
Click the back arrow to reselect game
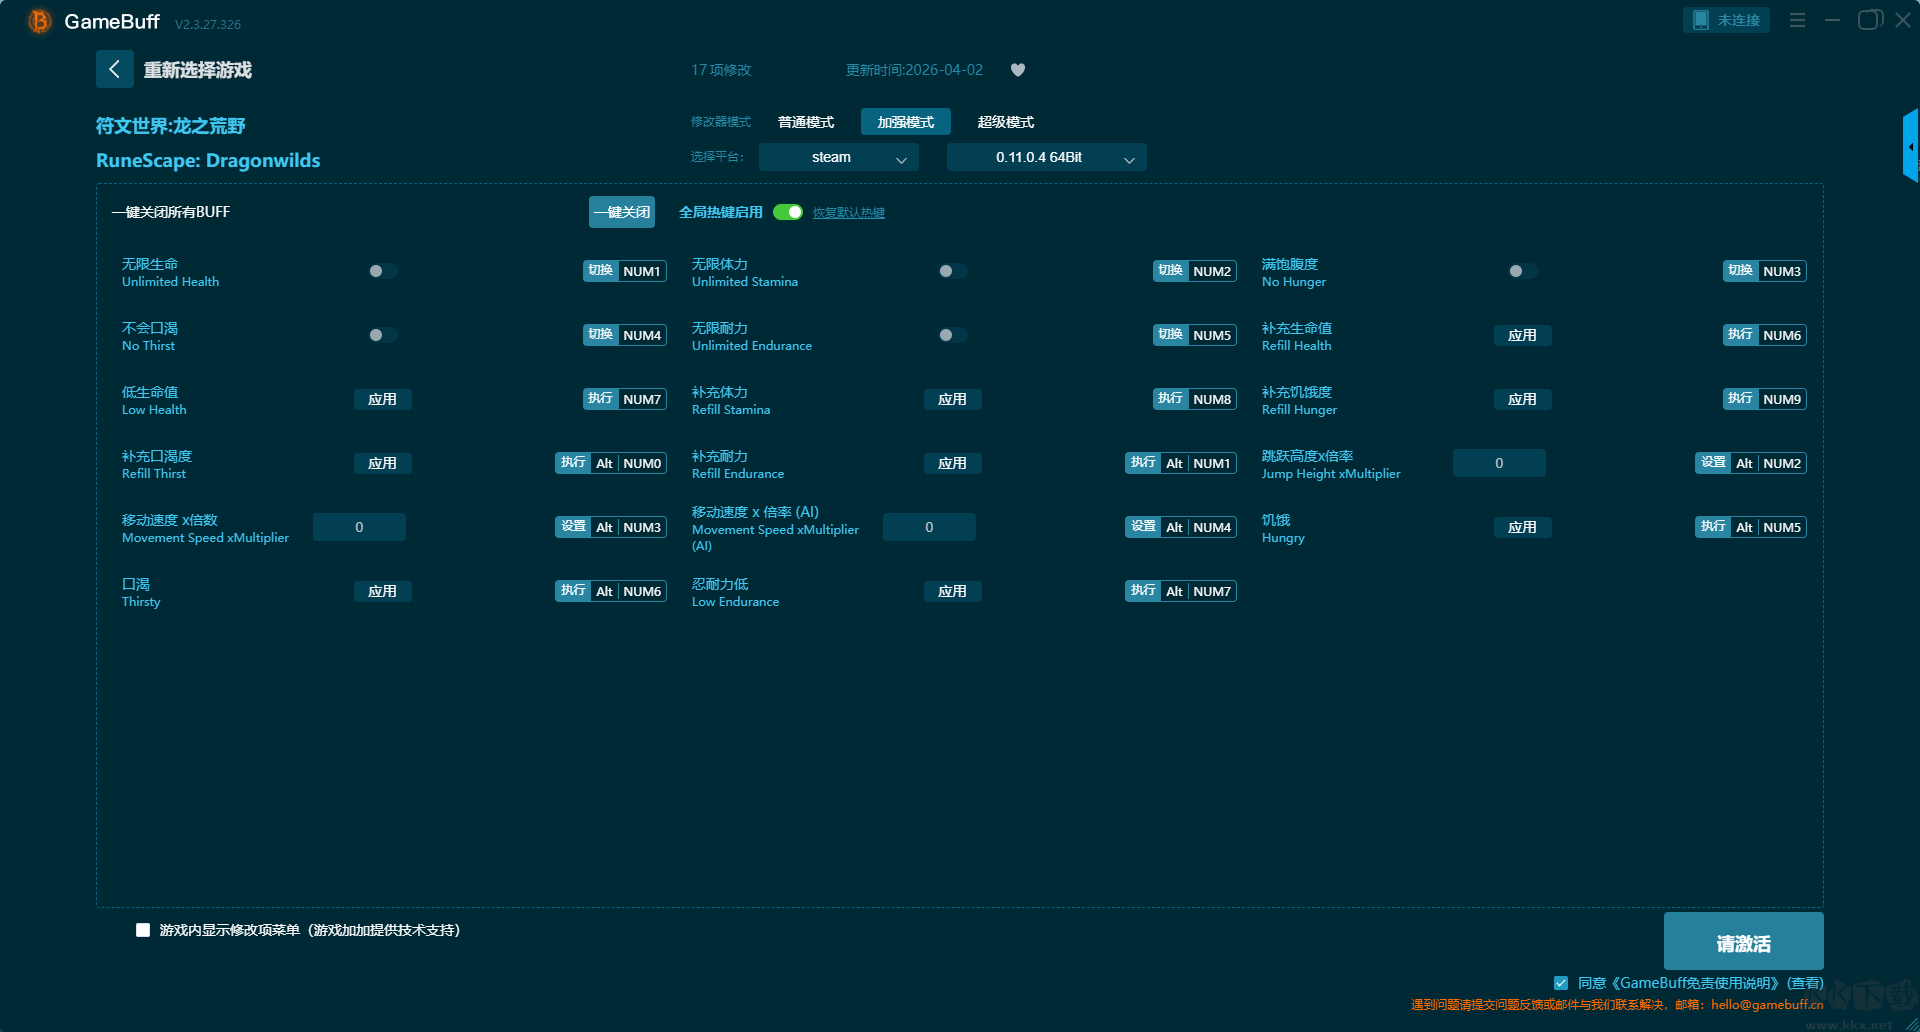[x=114, y=69]
